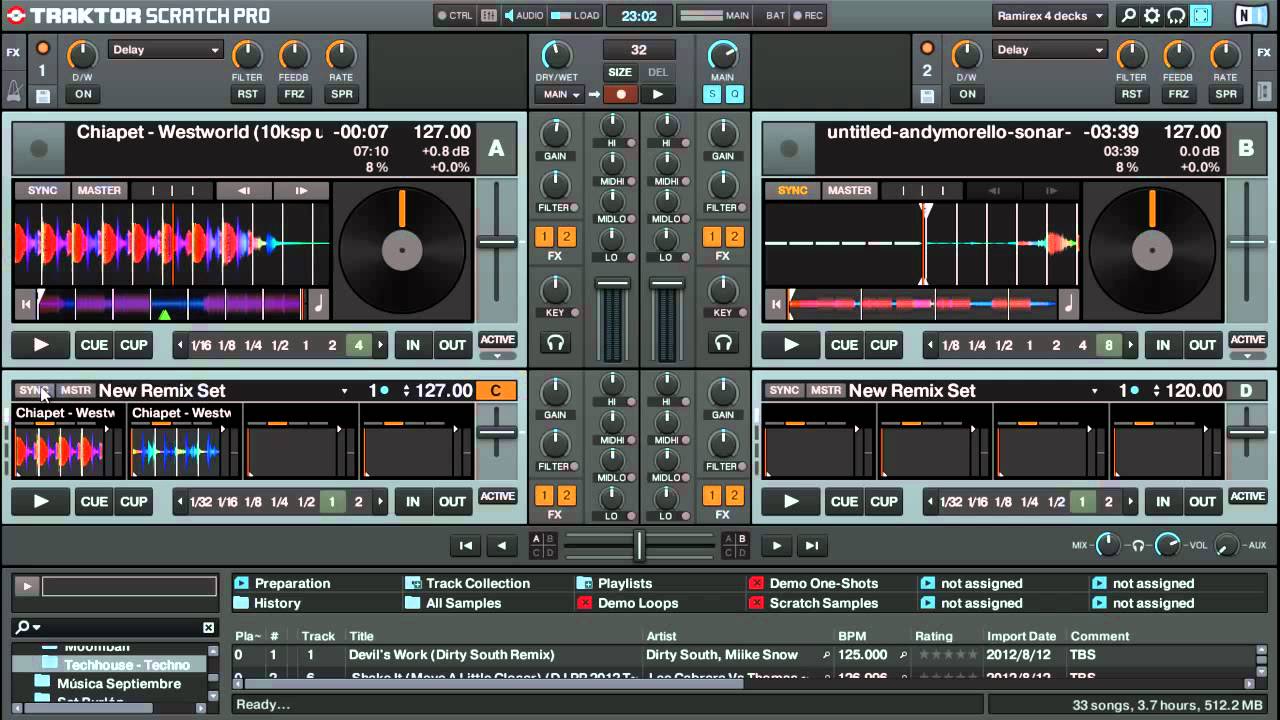The height and width of the screenshot is (720, 1280).
Task: Enable headphone cue for channel A
Action: tap(555, 343)
